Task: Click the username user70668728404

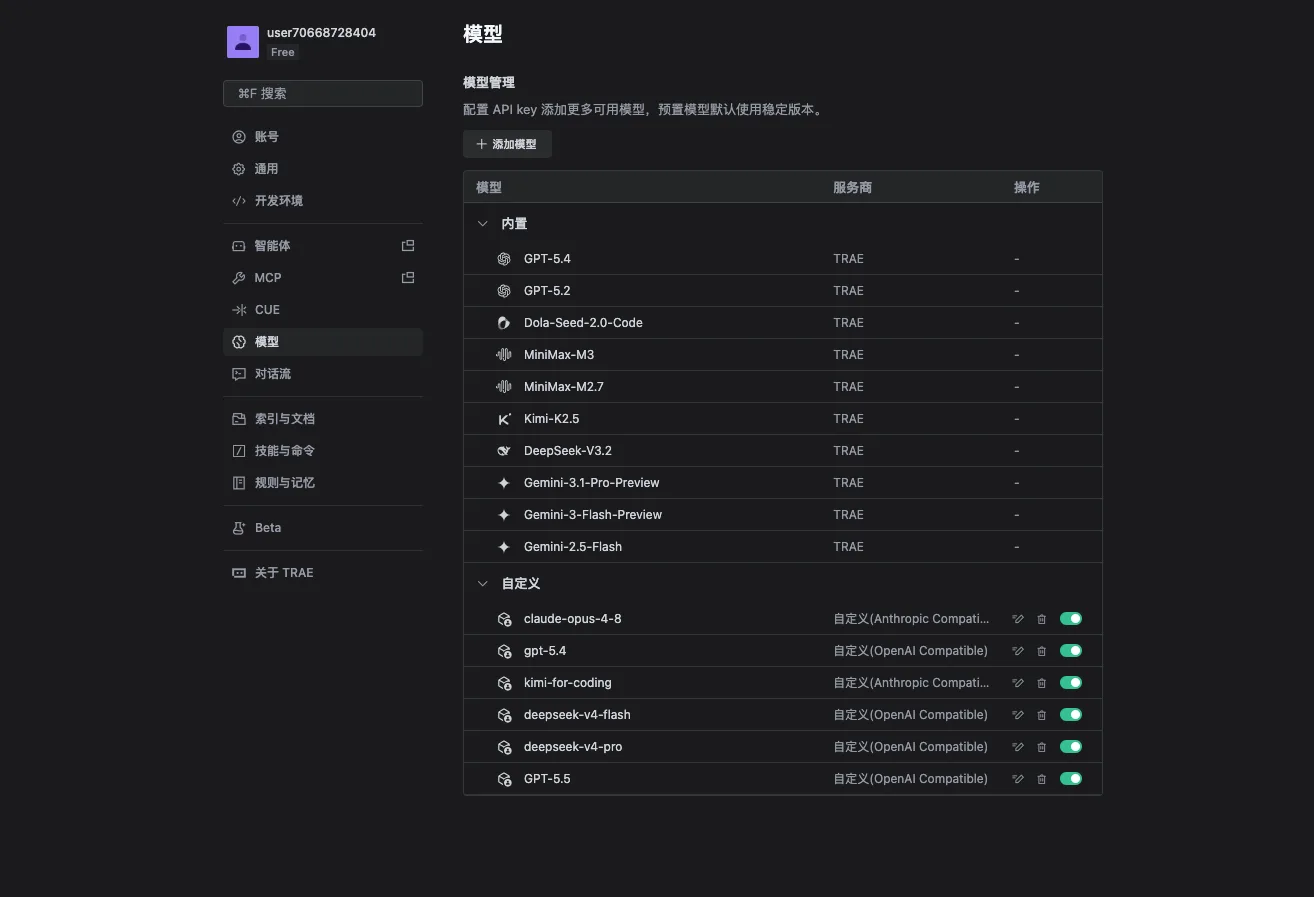Action: tap(321, 33)
